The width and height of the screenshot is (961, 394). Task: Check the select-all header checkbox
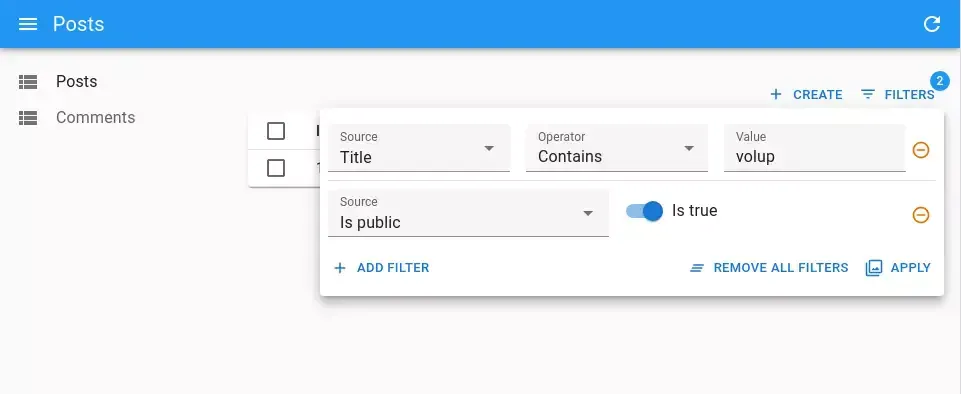[x=276, y=131]
